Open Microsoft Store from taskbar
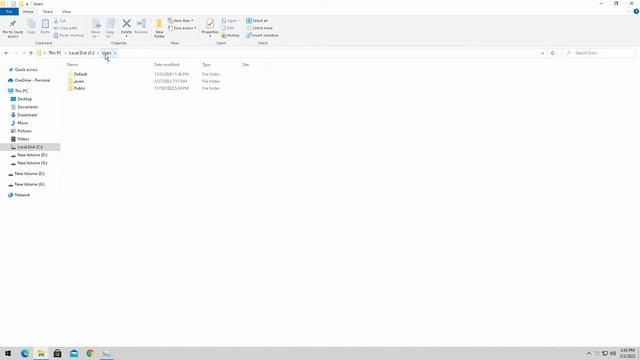This screenshot has width=640, height=360. point(58,353)
